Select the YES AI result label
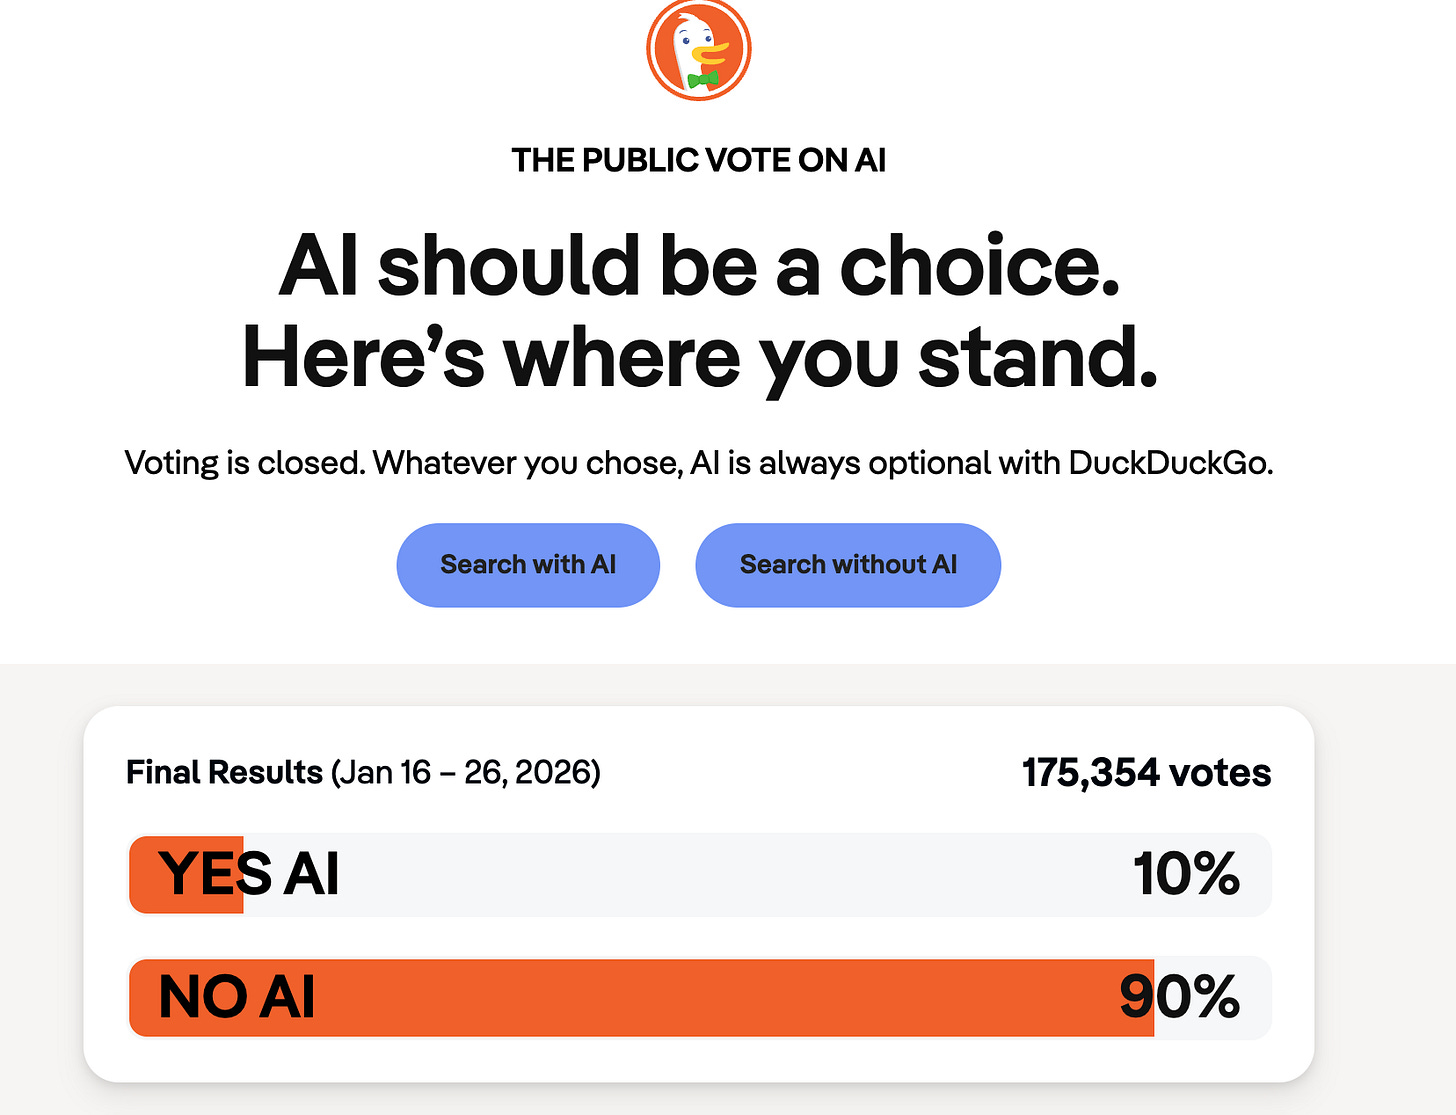Viewport: 1456px width, 1115px height. pos(249,874)
